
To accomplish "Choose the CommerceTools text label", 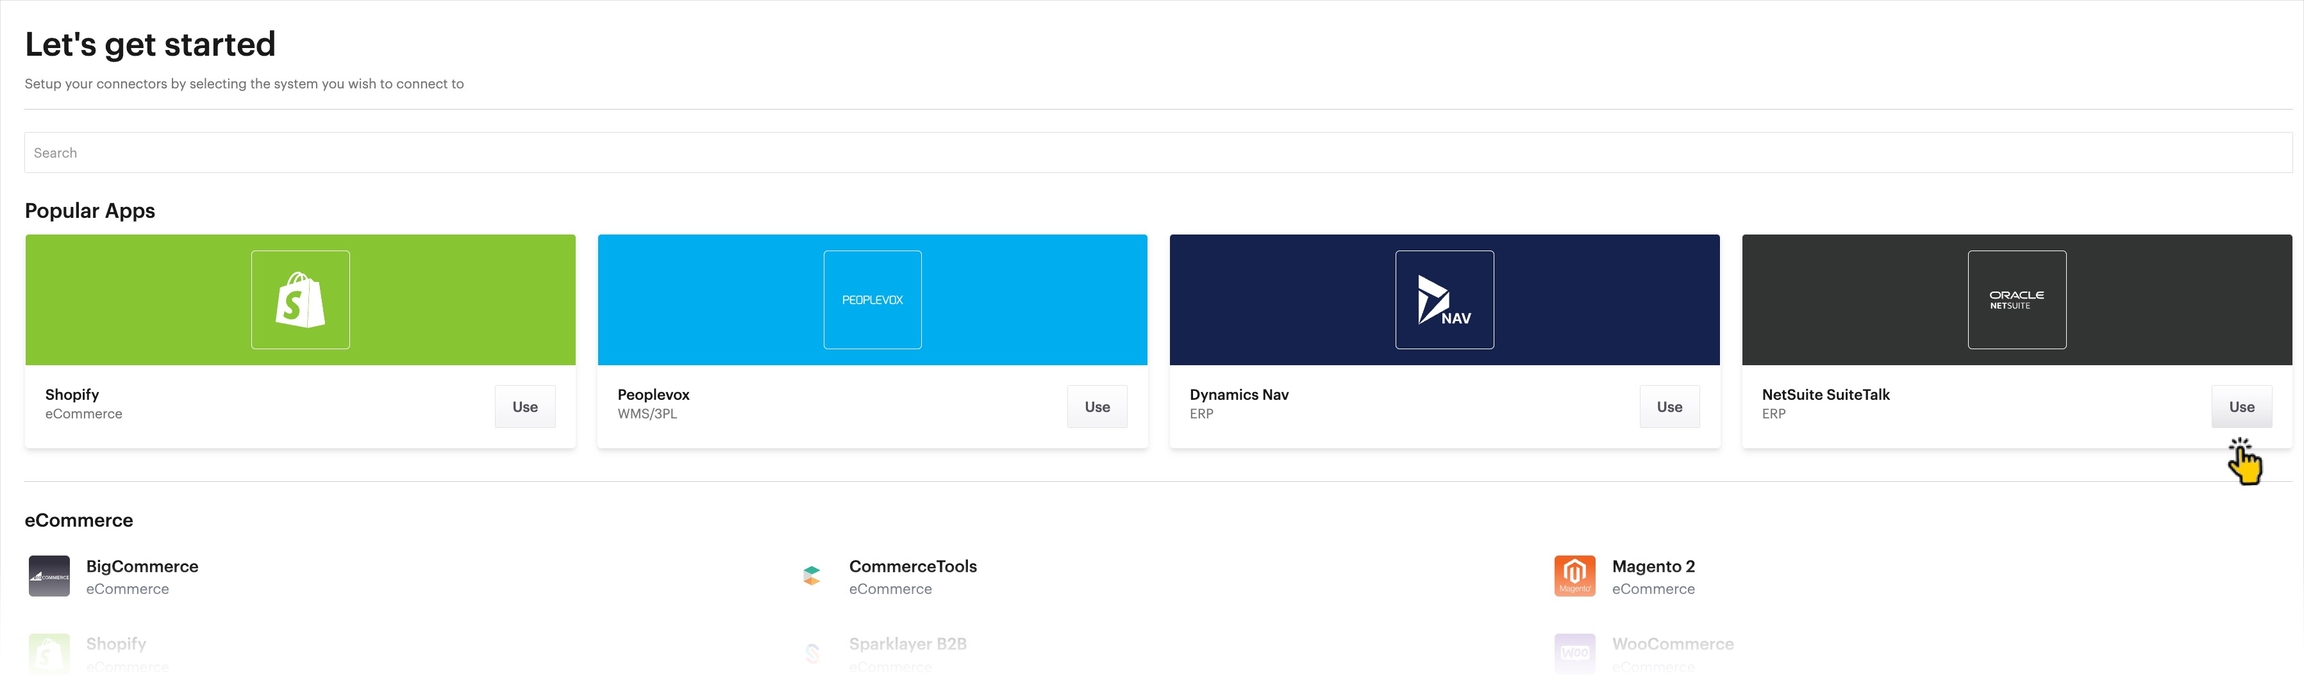I will pyautogui.click(x=912, y=566).
